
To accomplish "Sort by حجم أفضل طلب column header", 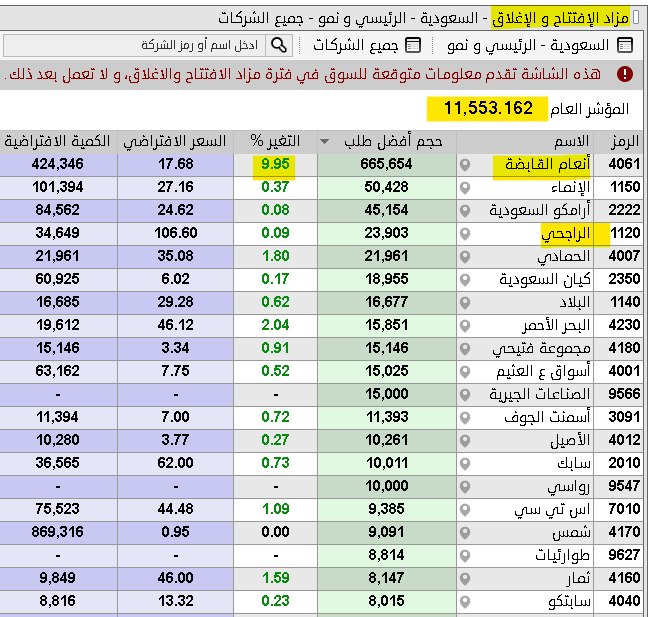I will [x=387, y=142].
